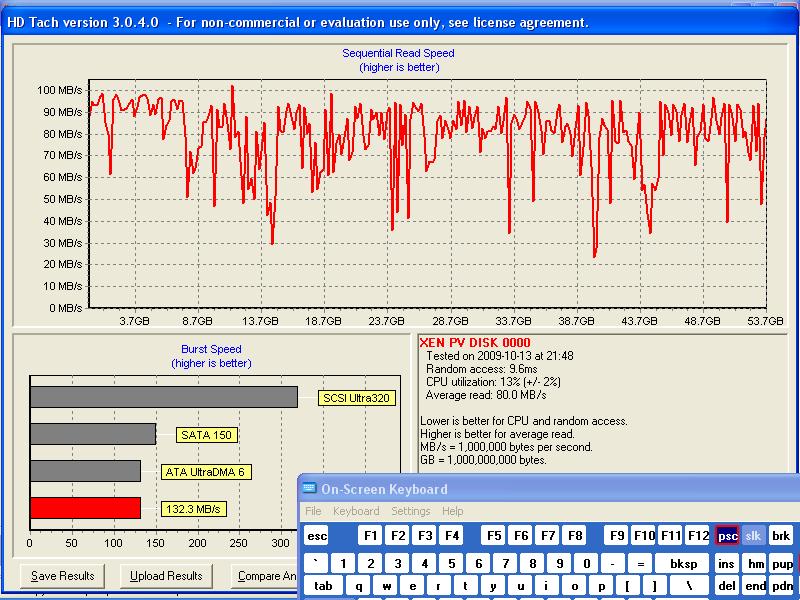Toggle the slk scroll lock key

point(754,536)
